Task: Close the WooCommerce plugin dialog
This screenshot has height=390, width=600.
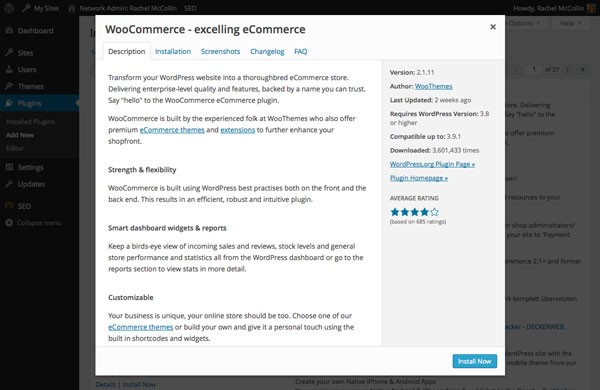Action: (493, 27)
